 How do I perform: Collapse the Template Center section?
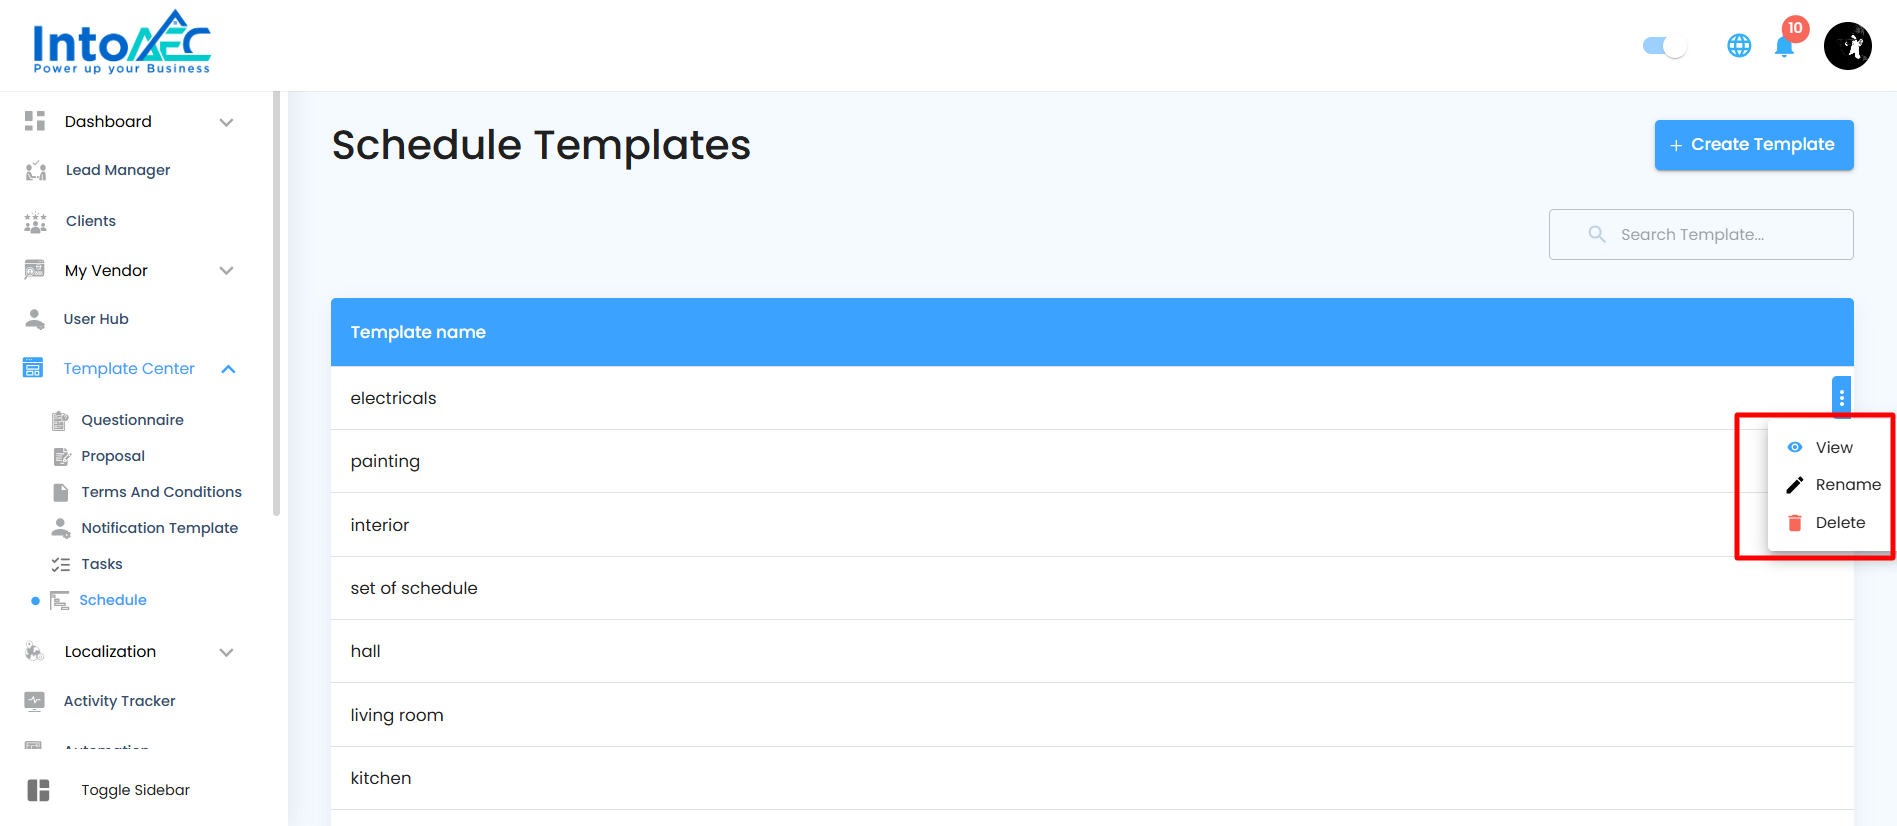pyautogui.click(x=228, y=369)
